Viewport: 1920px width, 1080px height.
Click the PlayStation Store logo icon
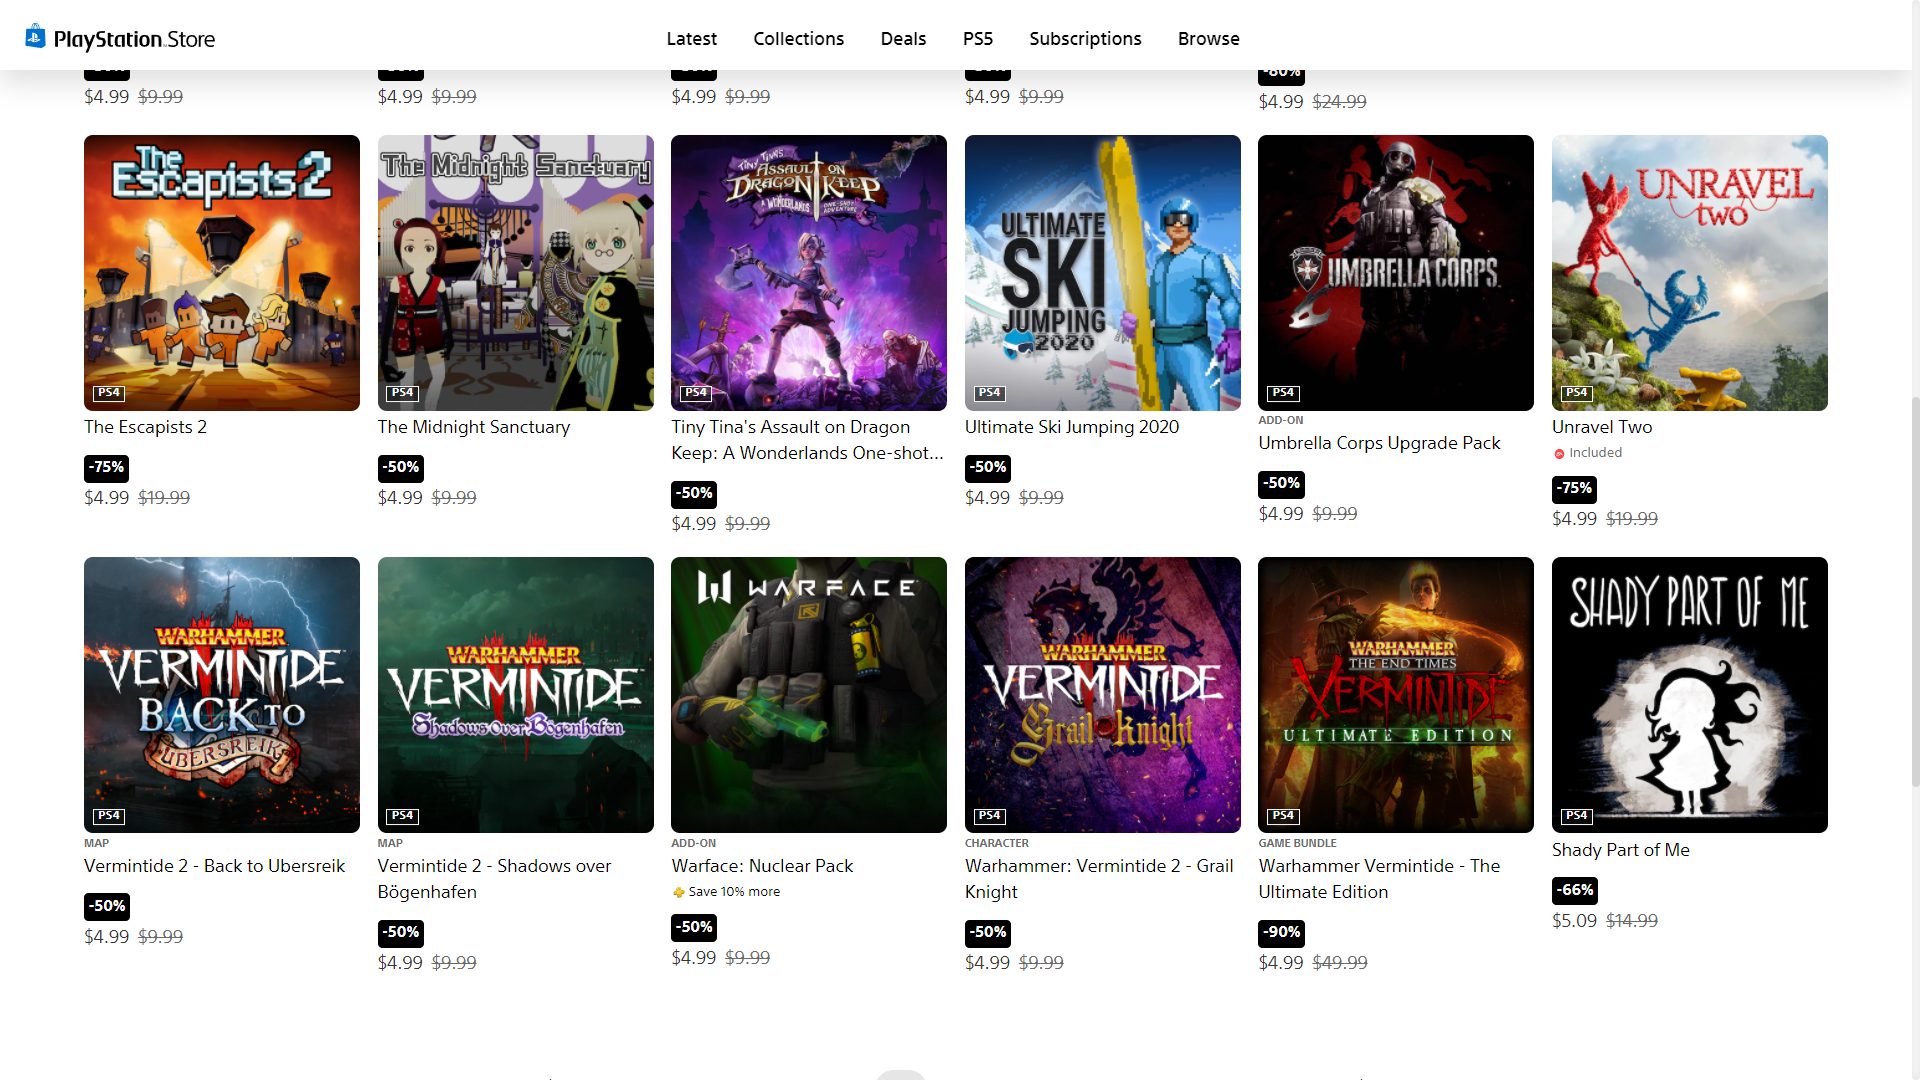pos(35,37)
